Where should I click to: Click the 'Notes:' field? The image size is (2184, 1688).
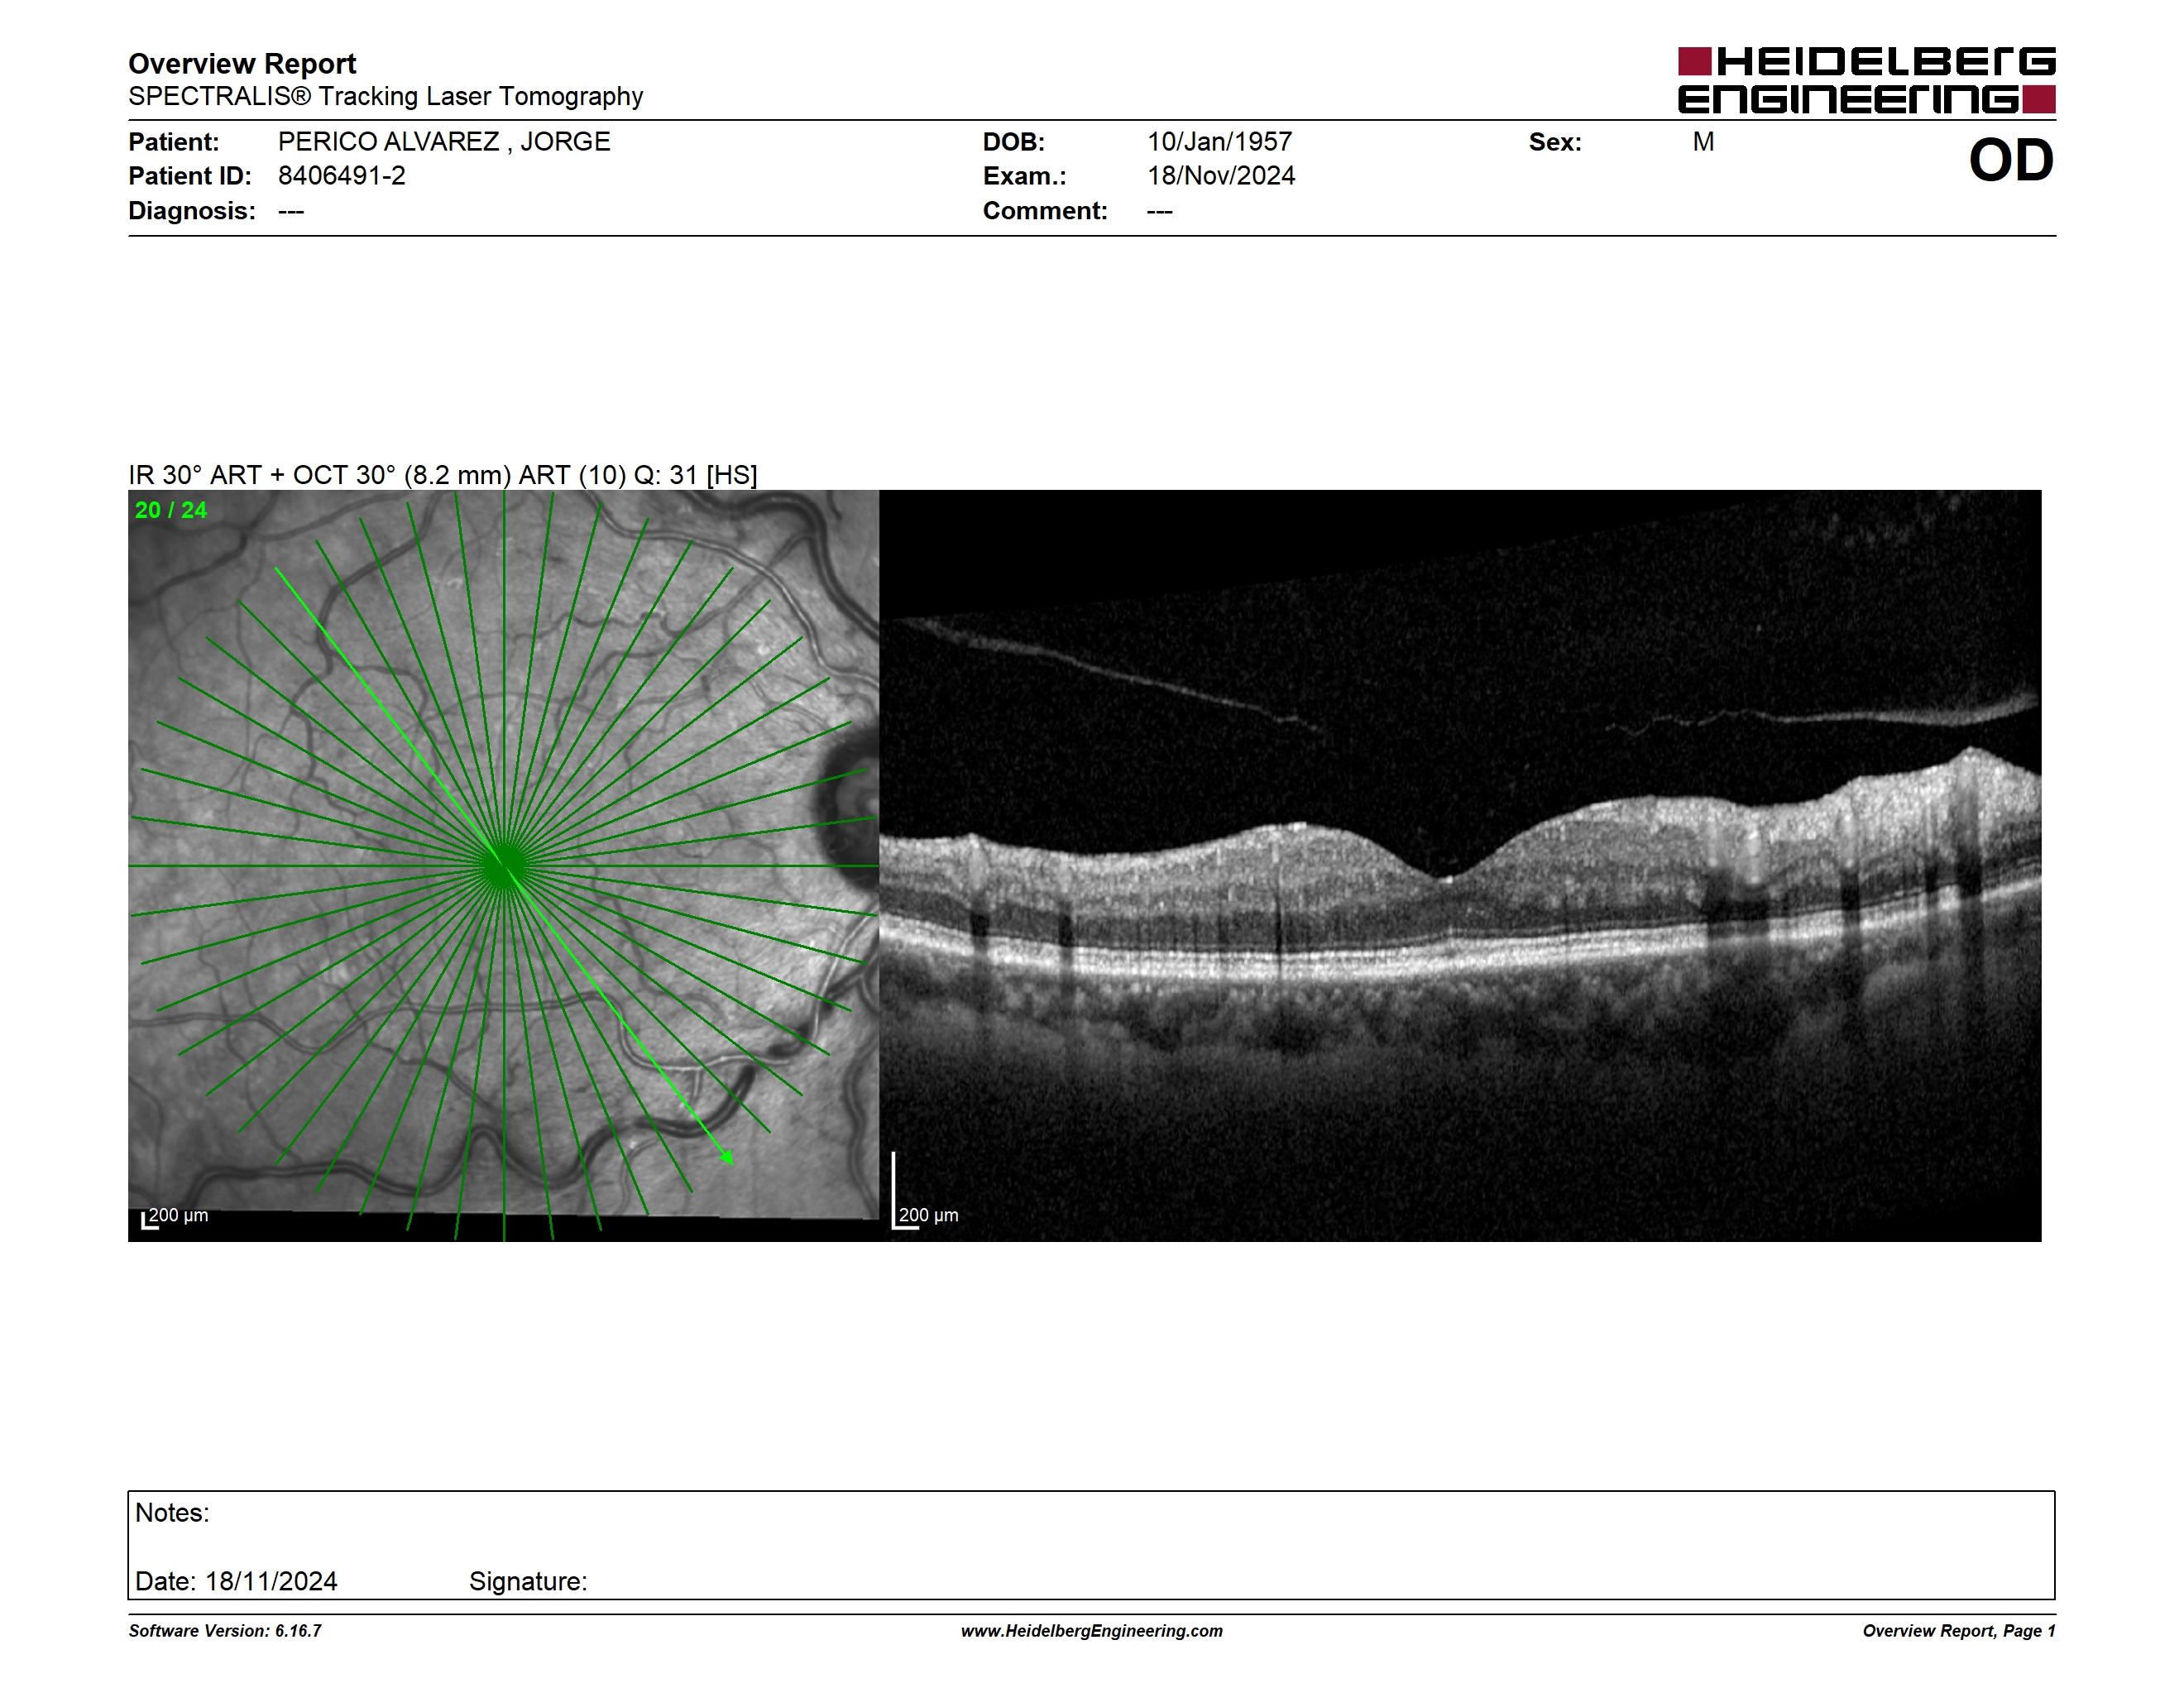tap(172, 1513)
